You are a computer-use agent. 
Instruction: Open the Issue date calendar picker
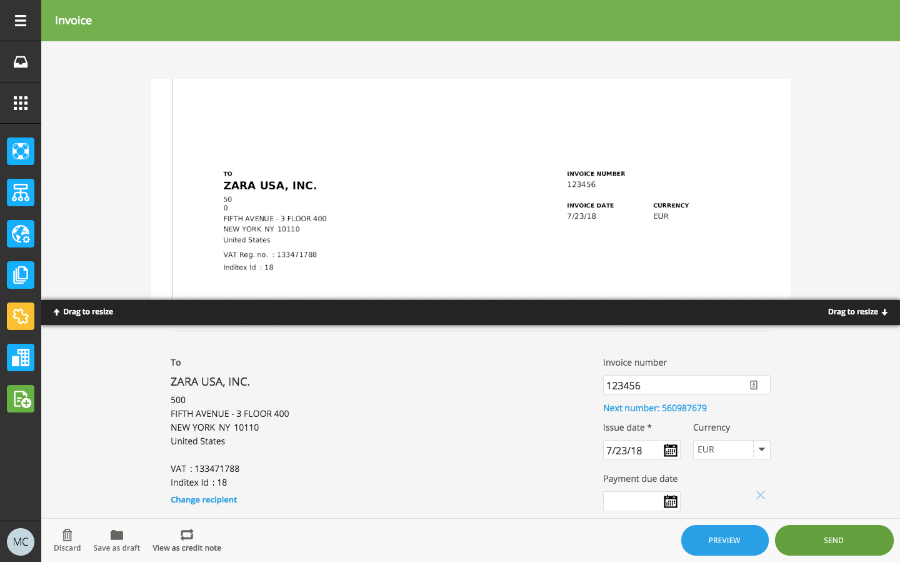tap(670, 450)
